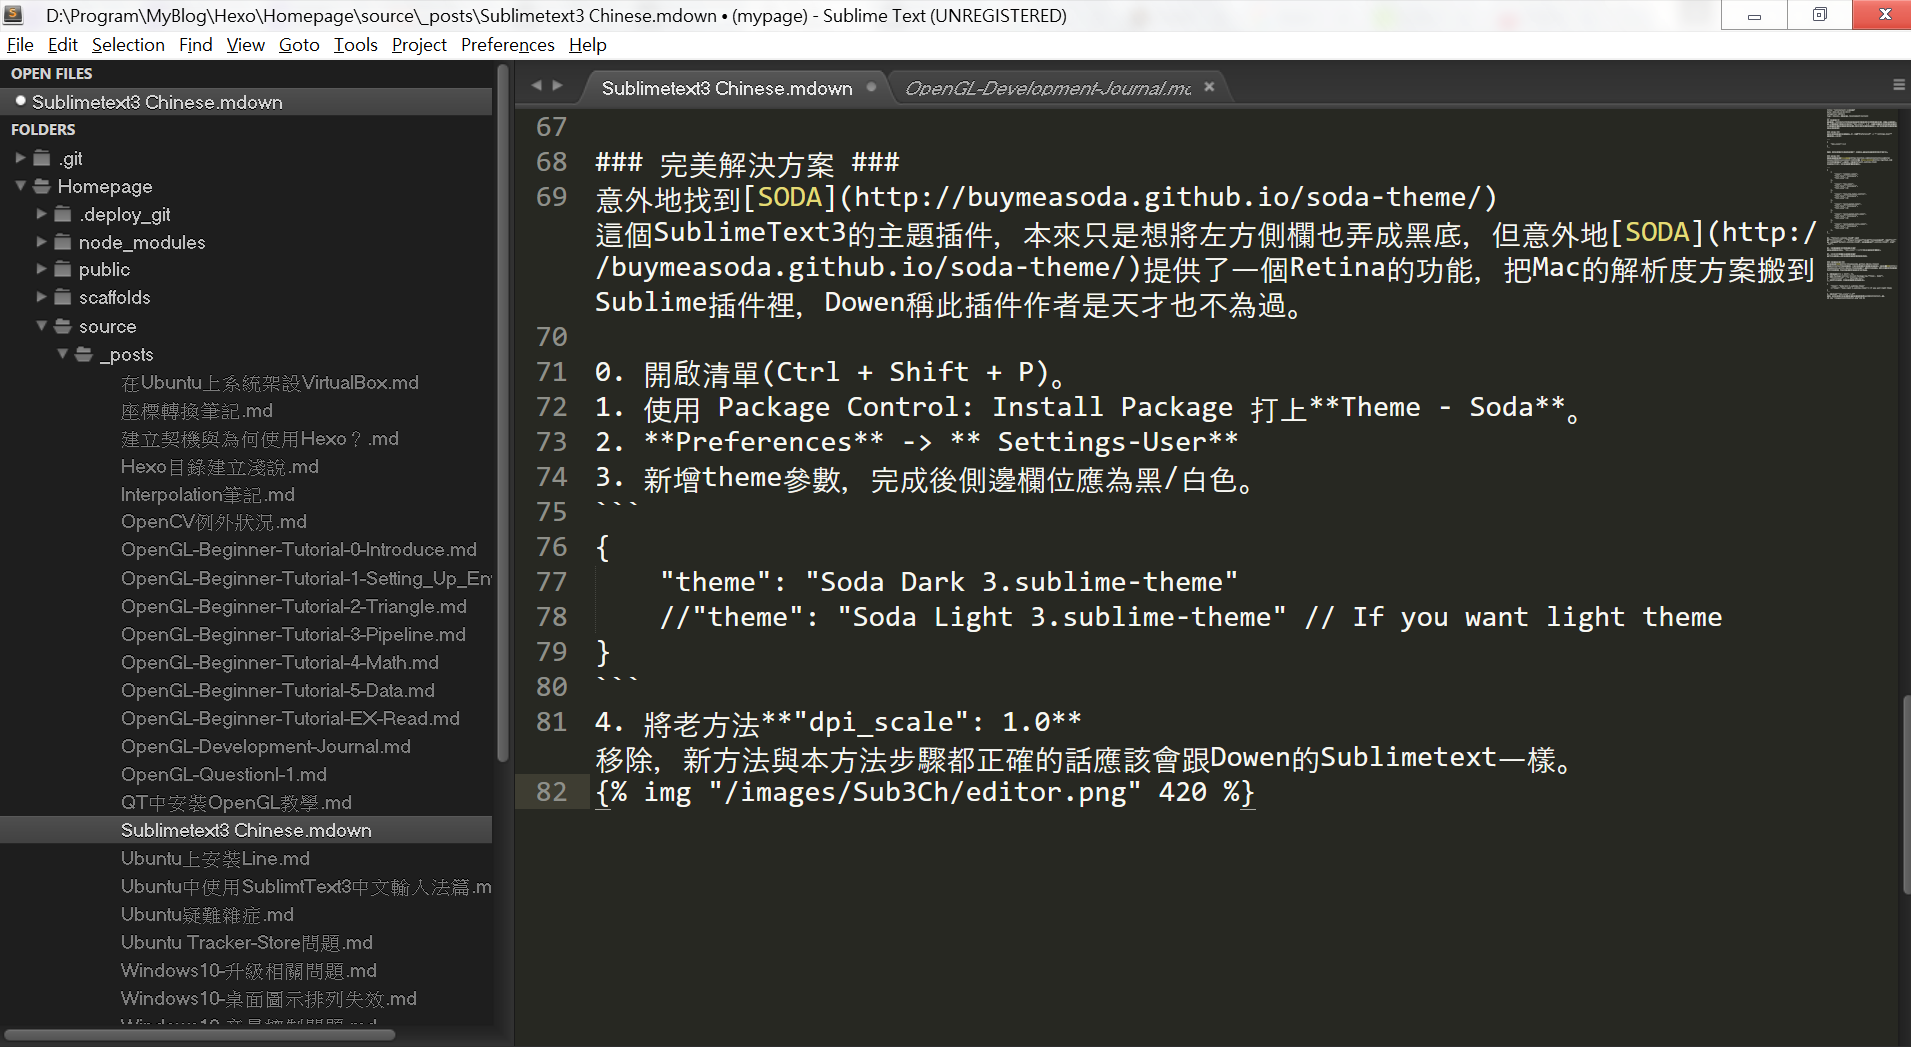Click the source open folder icon
This screenshot has width=1911, height=1047.
coord(63,326)
